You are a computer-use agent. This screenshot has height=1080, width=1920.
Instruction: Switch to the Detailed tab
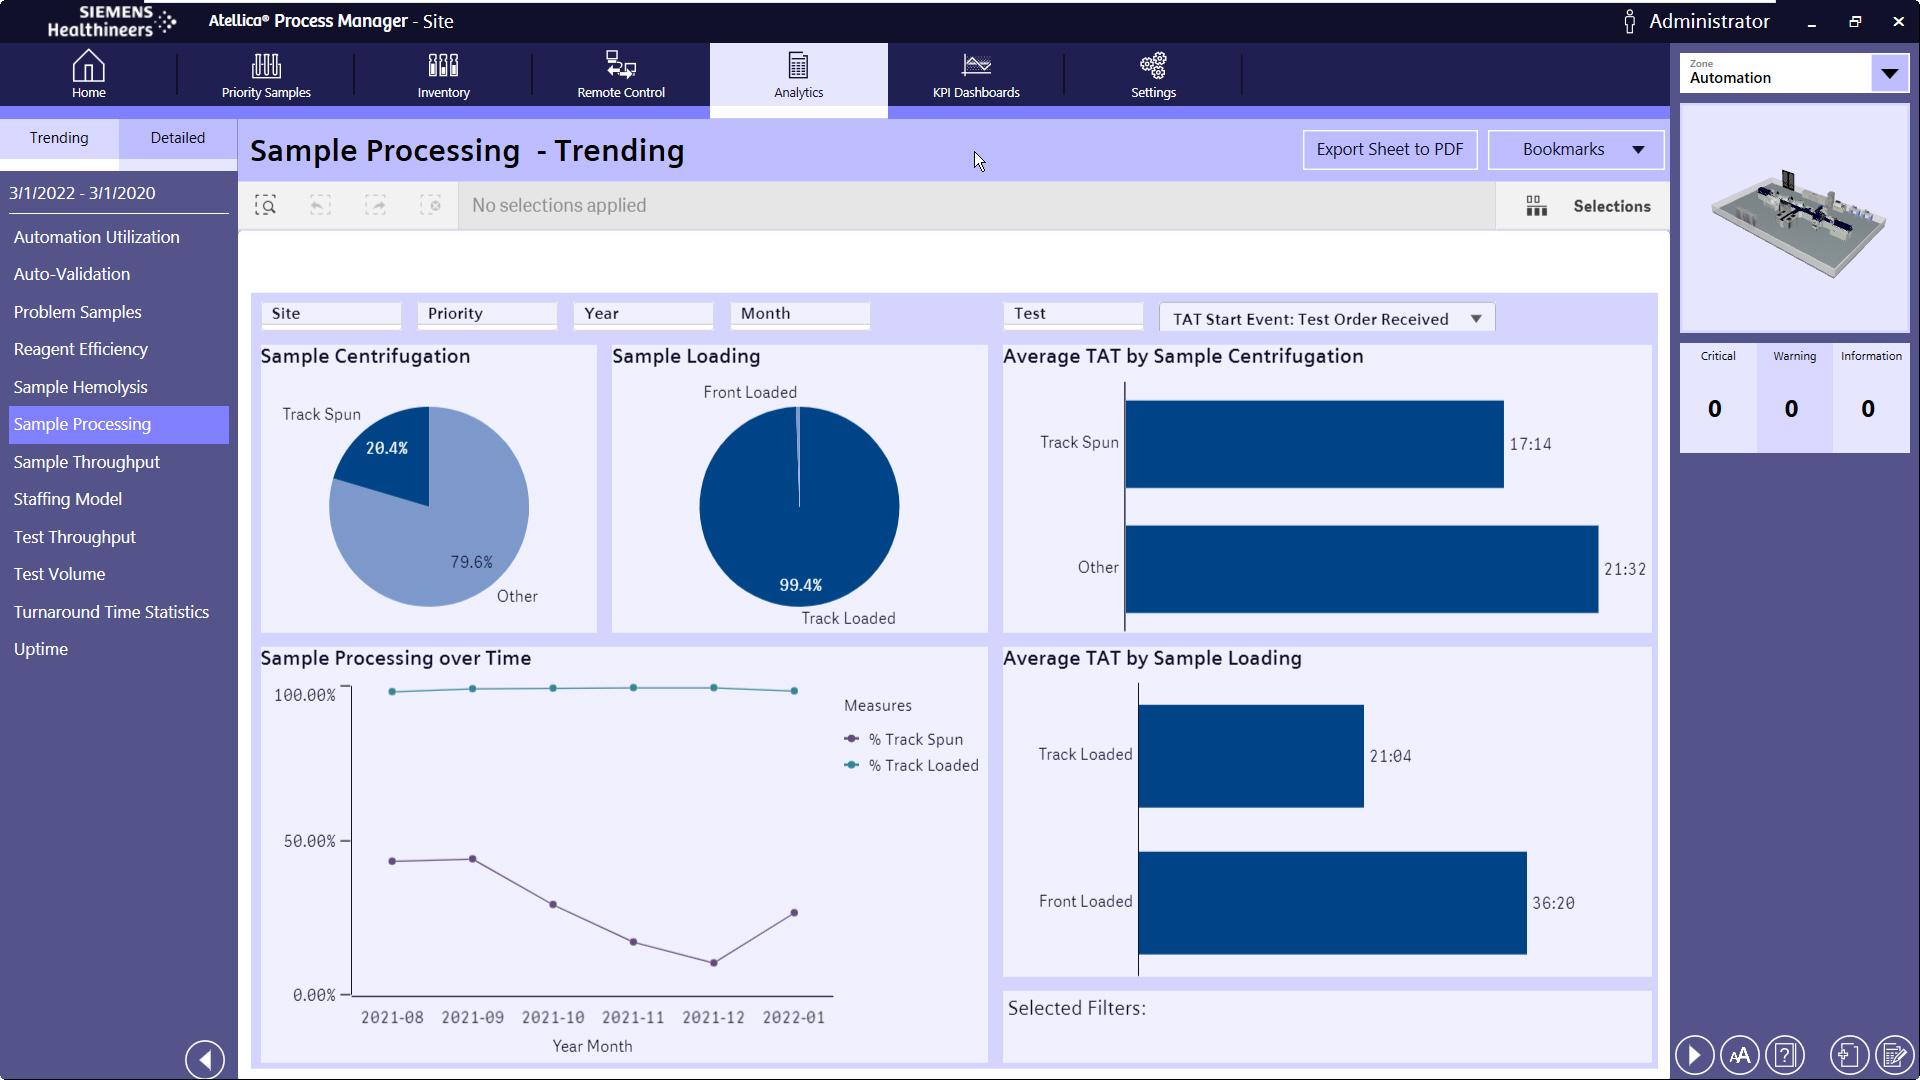click(x=178, y=138)
